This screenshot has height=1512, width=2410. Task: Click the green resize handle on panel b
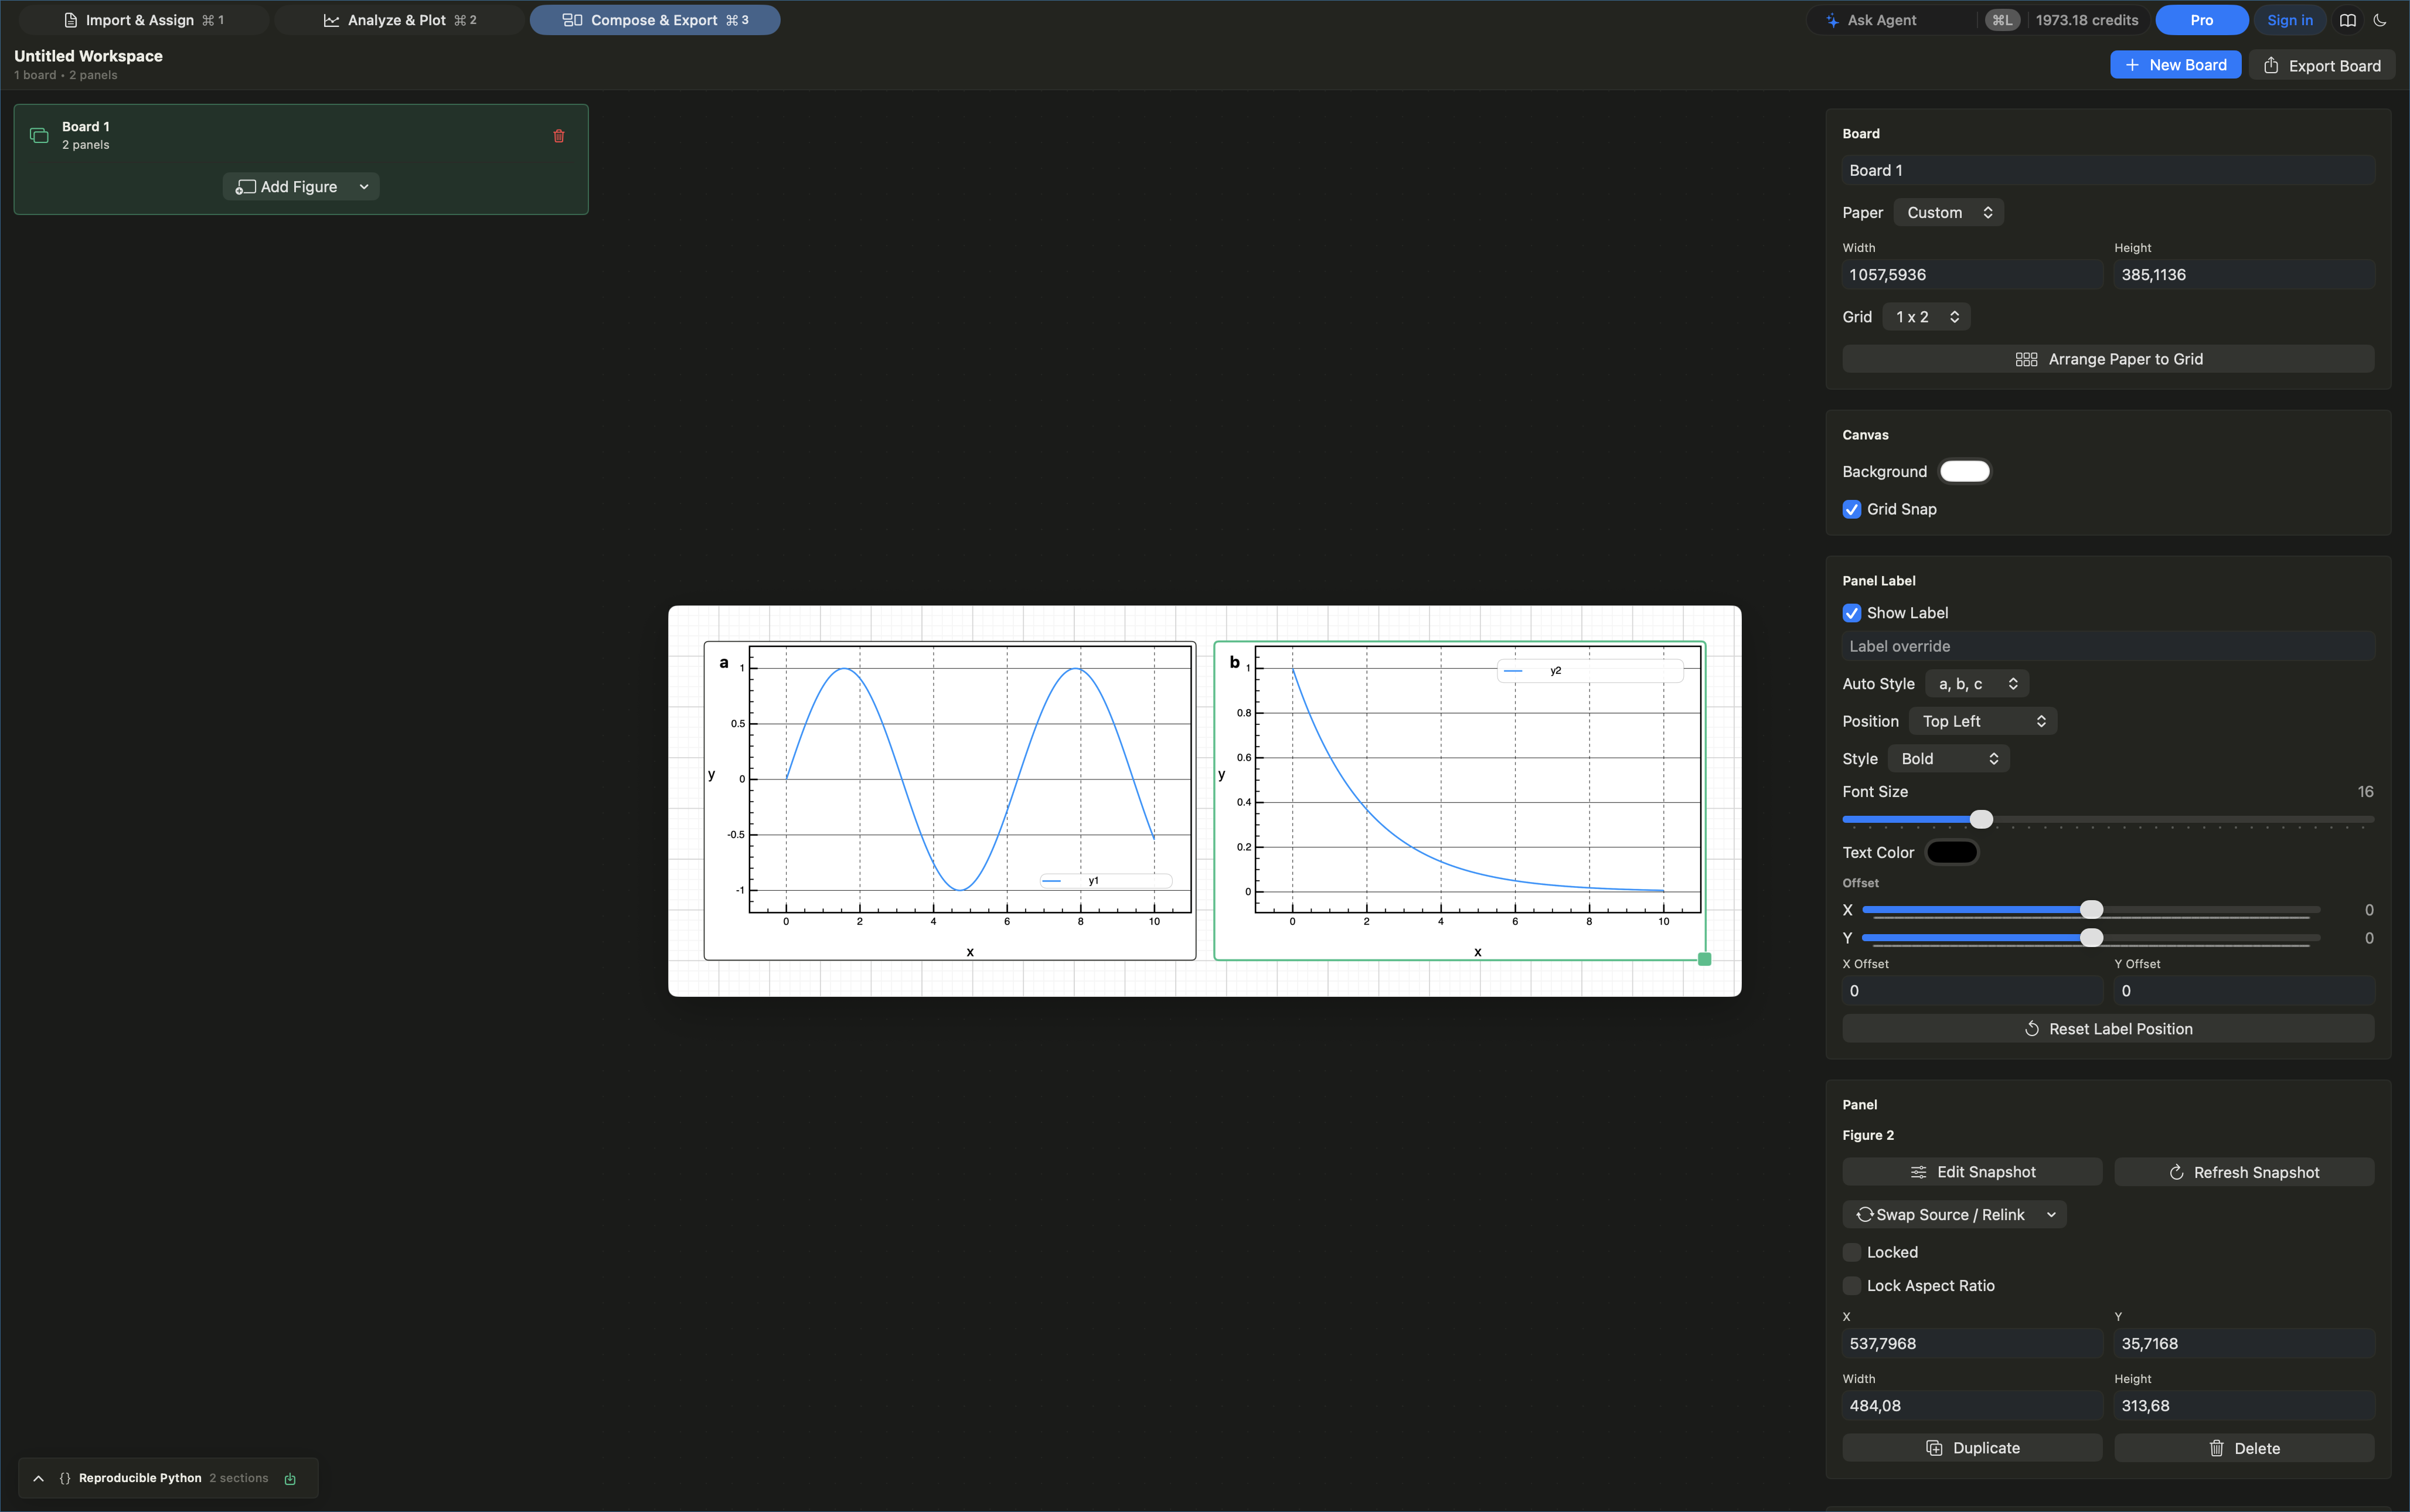coord(1705,959)
